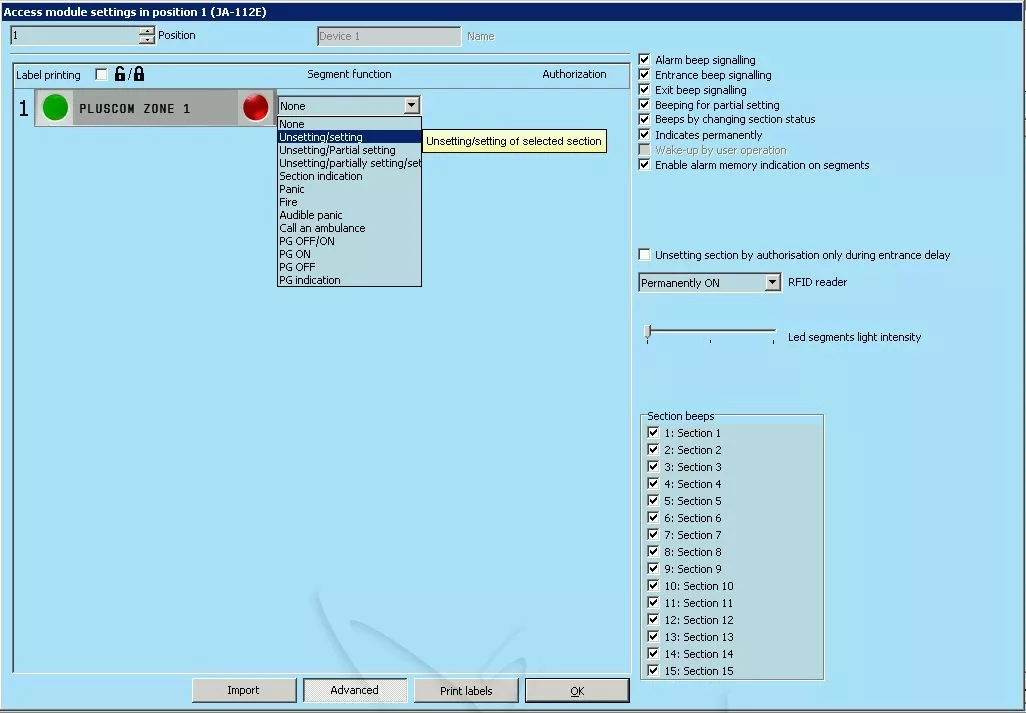Click the Device 1 name field
This screenshot has width=1026, height=713.
tap(389, 36)
